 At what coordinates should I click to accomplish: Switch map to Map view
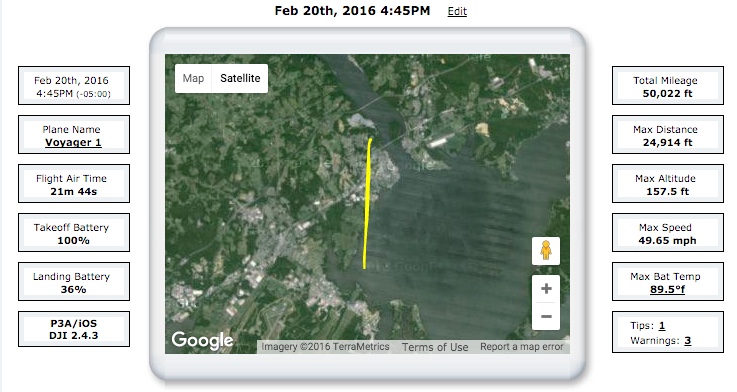click(193, 78)
